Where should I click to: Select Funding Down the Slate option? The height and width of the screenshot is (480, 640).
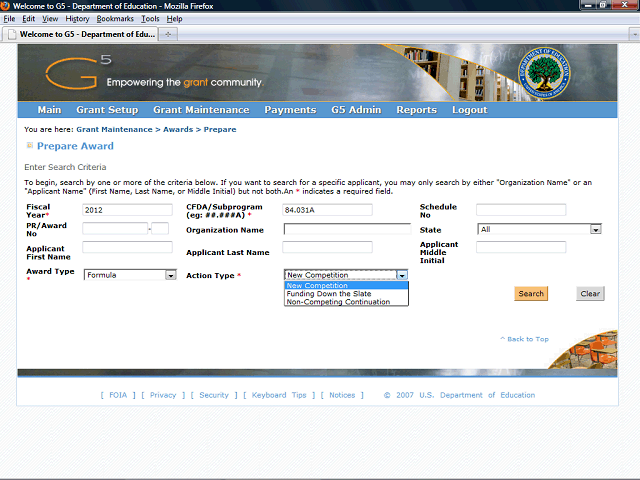tap(346, 293)
